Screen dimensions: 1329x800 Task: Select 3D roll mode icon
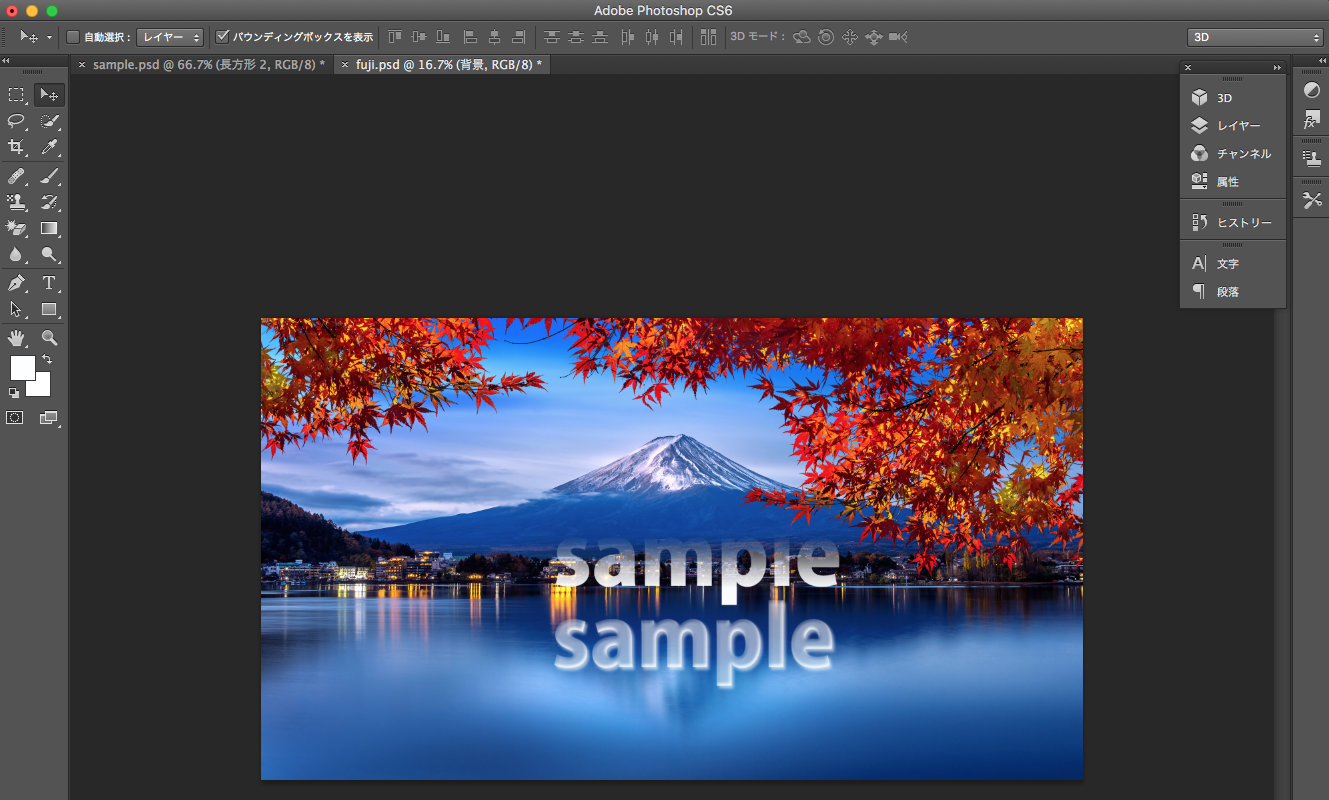(825, 37)
